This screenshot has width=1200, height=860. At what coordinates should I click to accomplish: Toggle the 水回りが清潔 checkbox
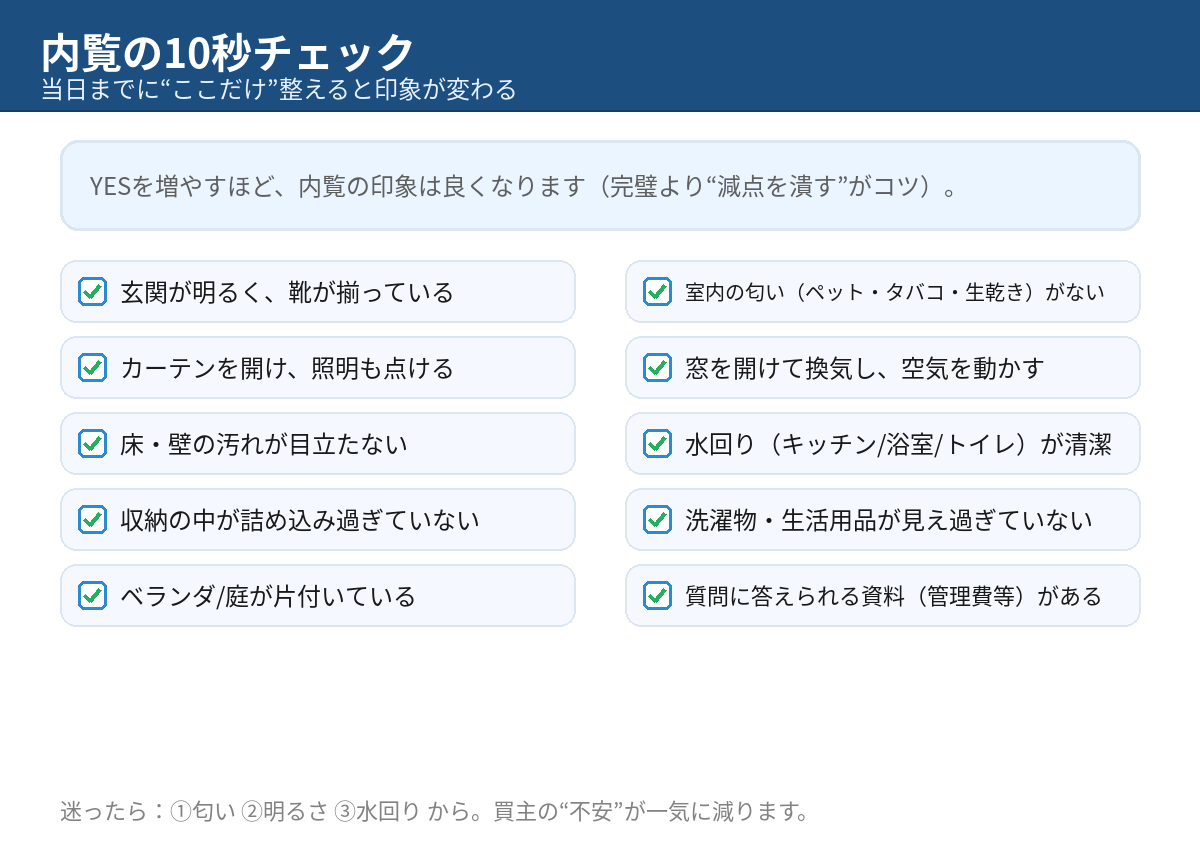tap(658, 444)
